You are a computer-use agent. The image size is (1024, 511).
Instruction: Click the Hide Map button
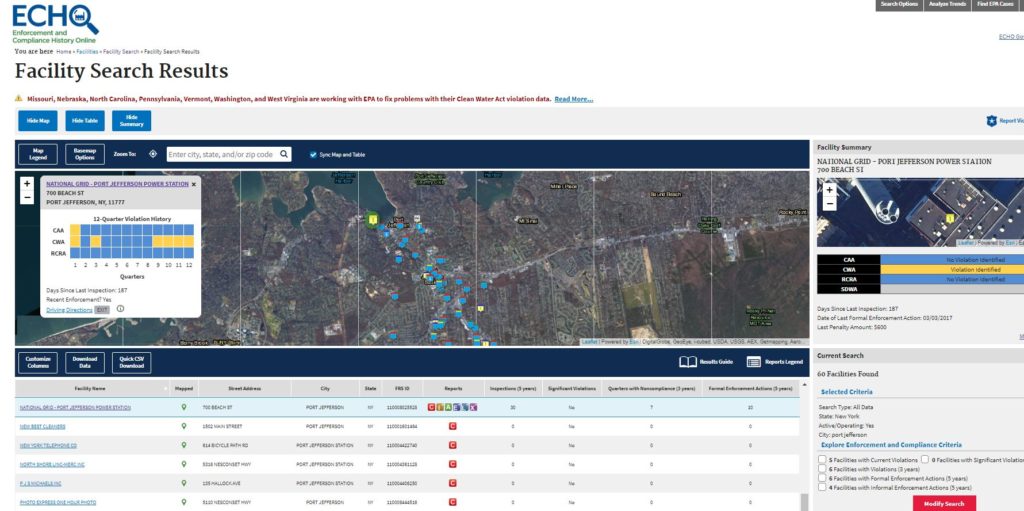[38, 121]
